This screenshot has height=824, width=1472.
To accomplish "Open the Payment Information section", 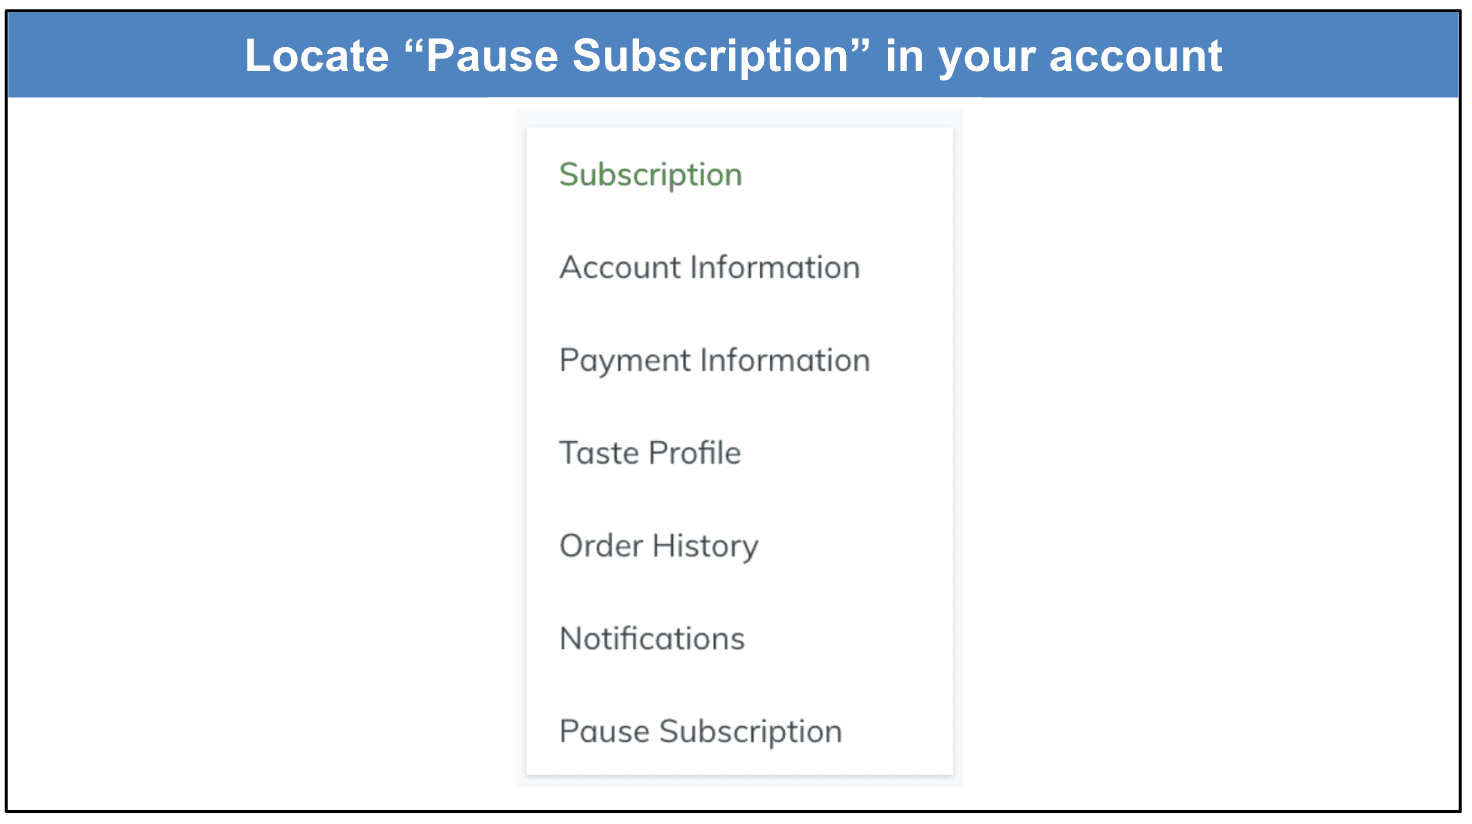I will click(x=714, y=360).
